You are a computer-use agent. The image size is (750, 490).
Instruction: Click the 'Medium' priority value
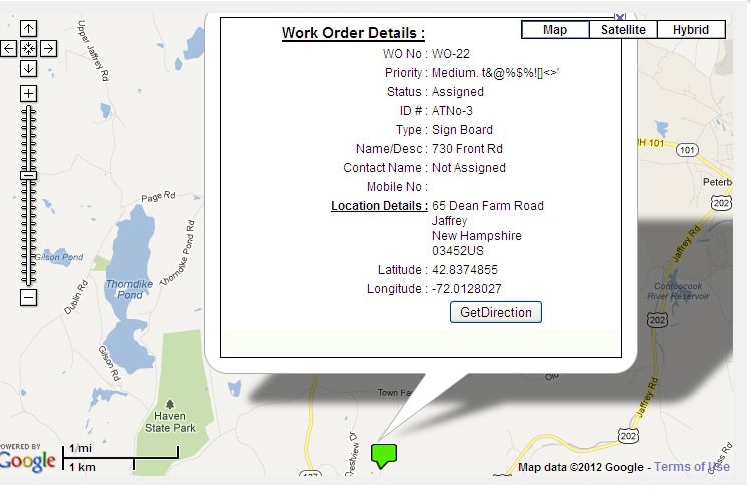coord(454,73)
